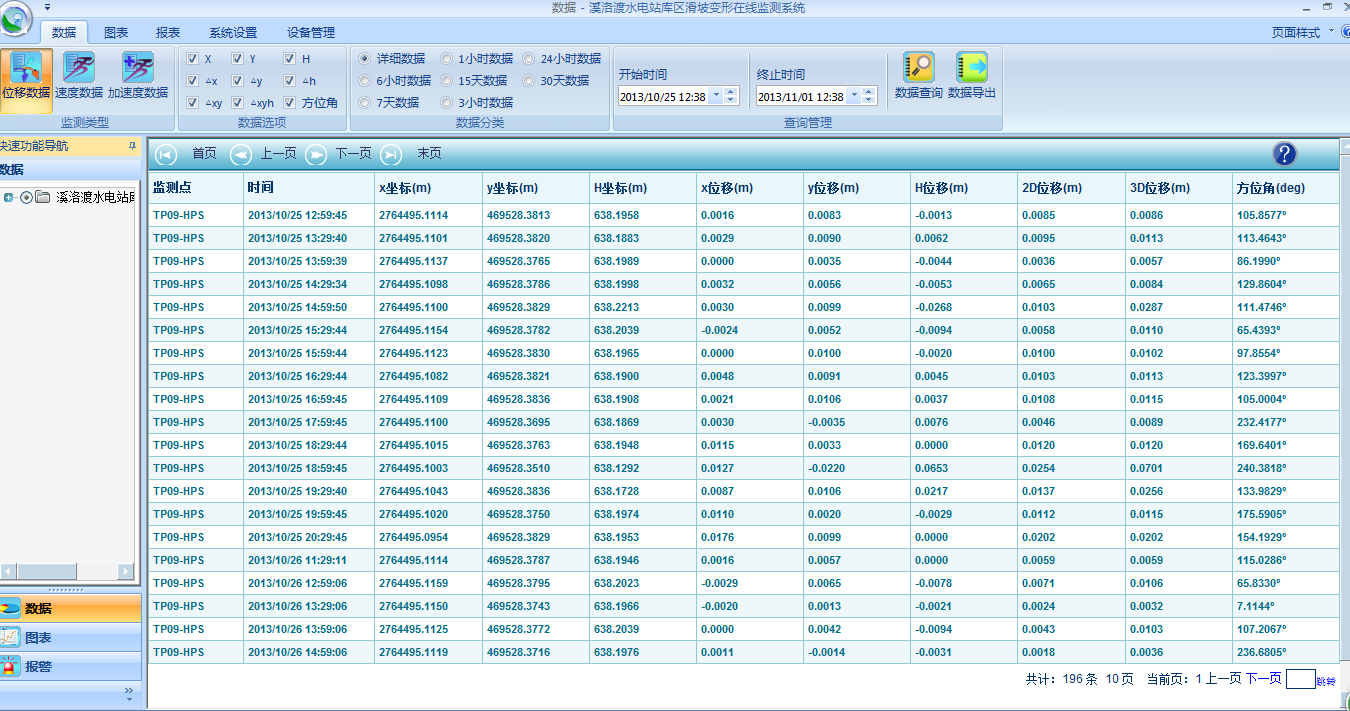1350x711 pixels.
Task: Focus the page number jump box
Action: point(1300,679)
